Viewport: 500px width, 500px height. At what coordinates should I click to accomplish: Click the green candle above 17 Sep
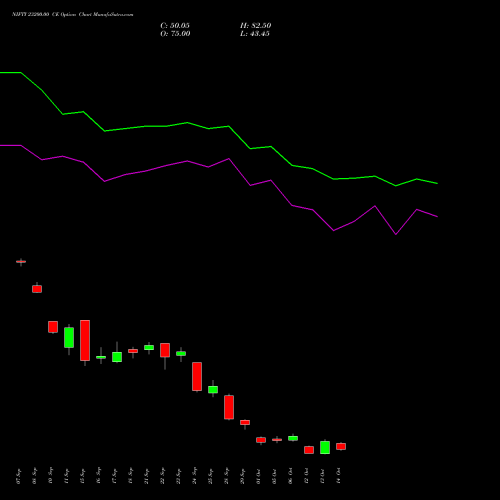pos(117,357)
